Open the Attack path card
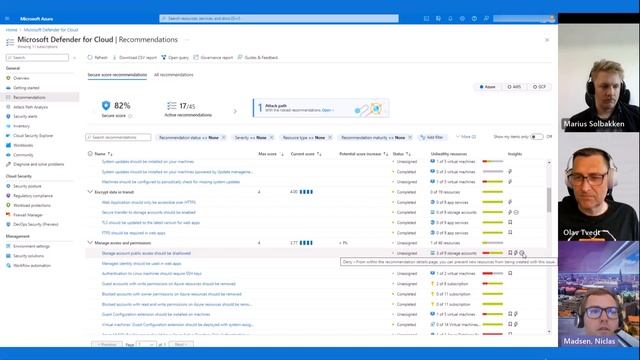The image size is (640, 360). pyautogui.click(x=321, y=108)
